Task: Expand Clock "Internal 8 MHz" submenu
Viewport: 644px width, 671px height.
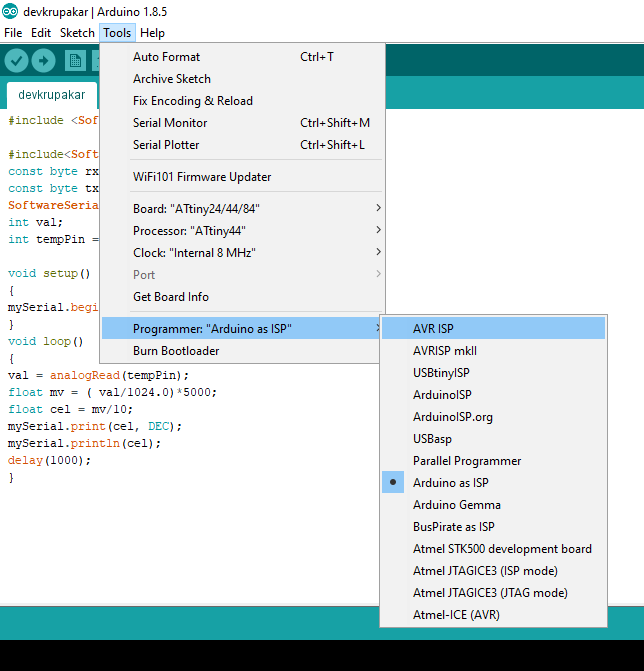Action: 242,253
